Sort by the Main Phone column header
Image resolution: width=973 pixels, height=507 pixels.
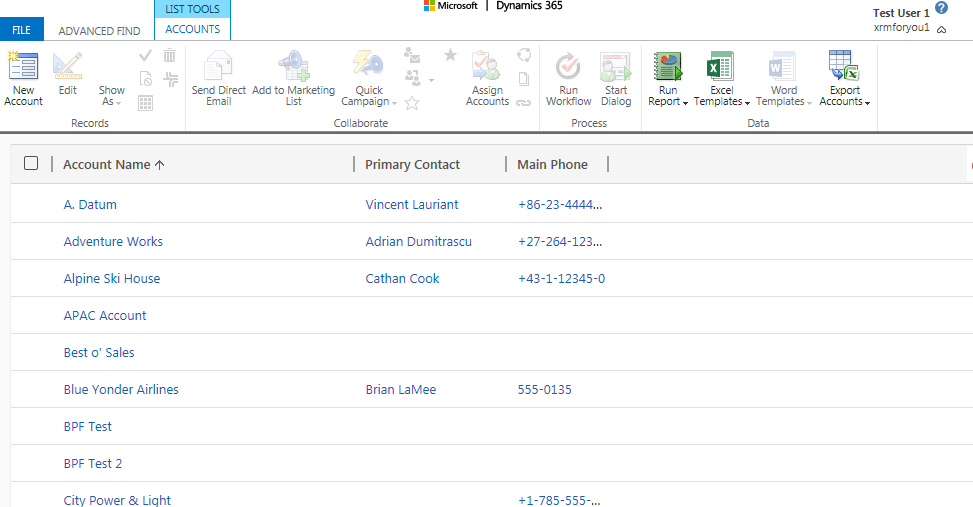click(552, 164)
